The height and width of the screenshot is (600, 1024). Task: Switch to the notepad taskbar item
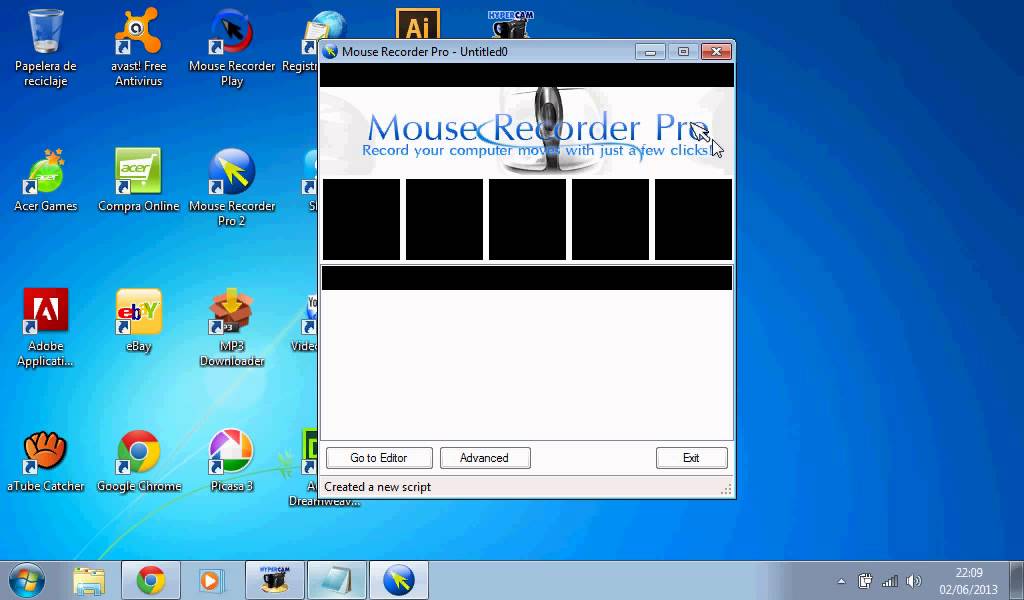coord(337,580)
